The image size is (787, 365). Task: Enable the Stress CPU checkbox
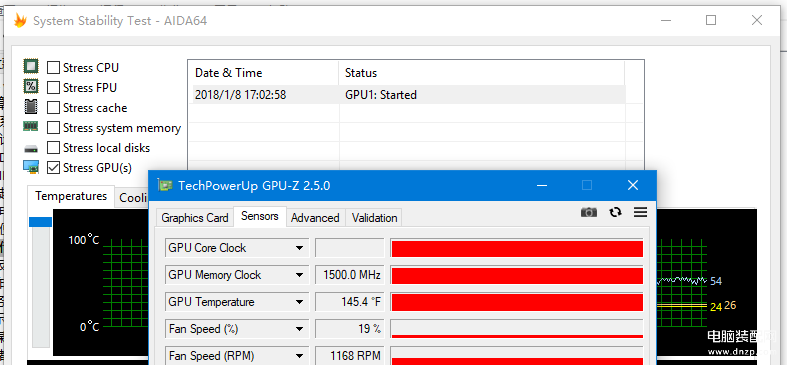[x=53, y=67]
